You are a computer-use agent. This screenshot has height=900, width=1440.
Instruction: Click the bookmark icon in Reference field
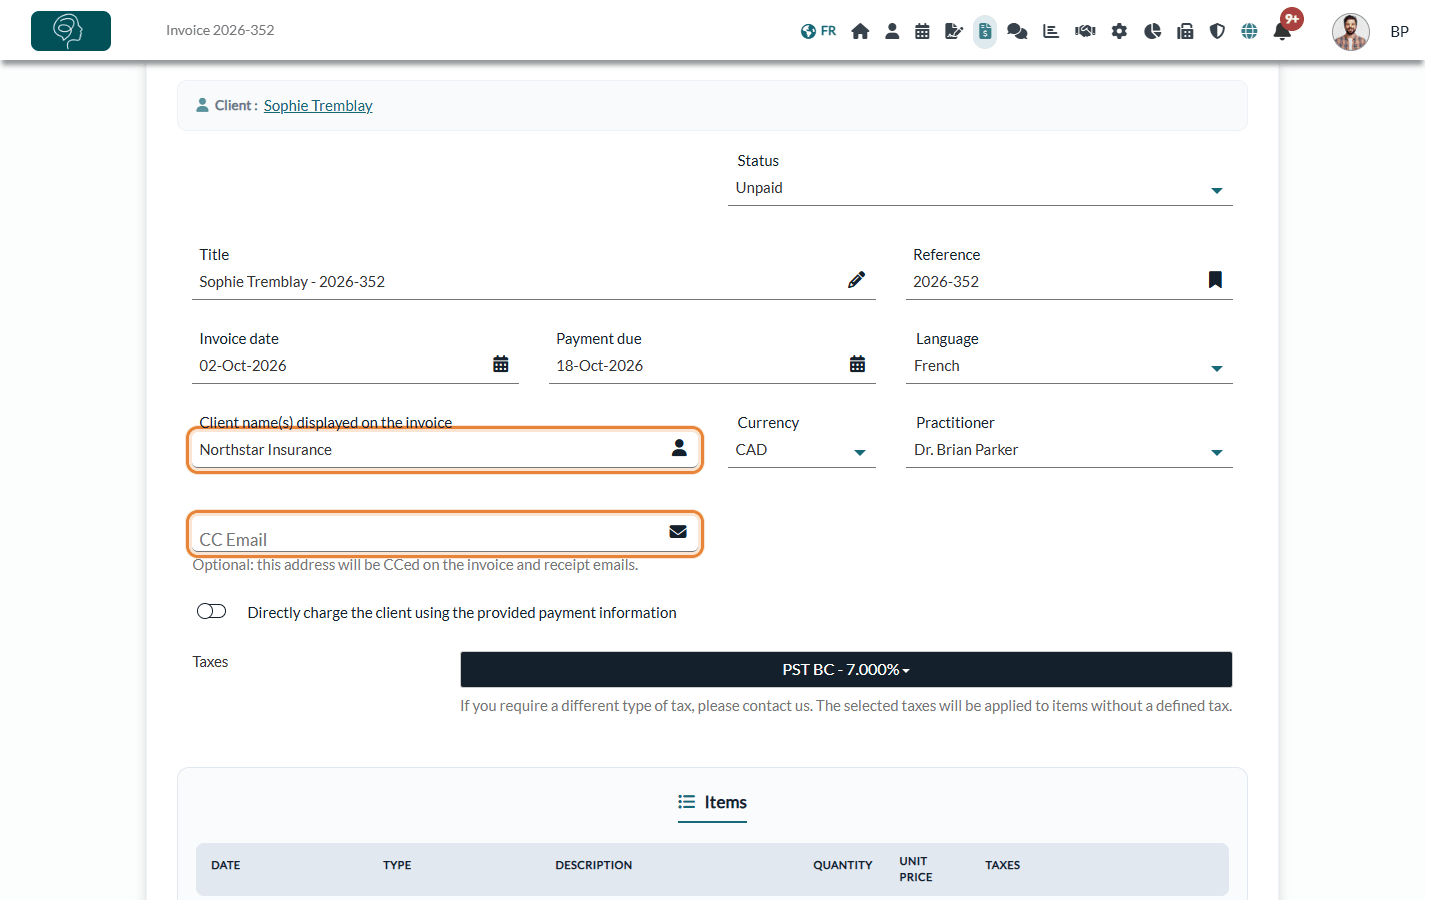[x=1215, y=280]
